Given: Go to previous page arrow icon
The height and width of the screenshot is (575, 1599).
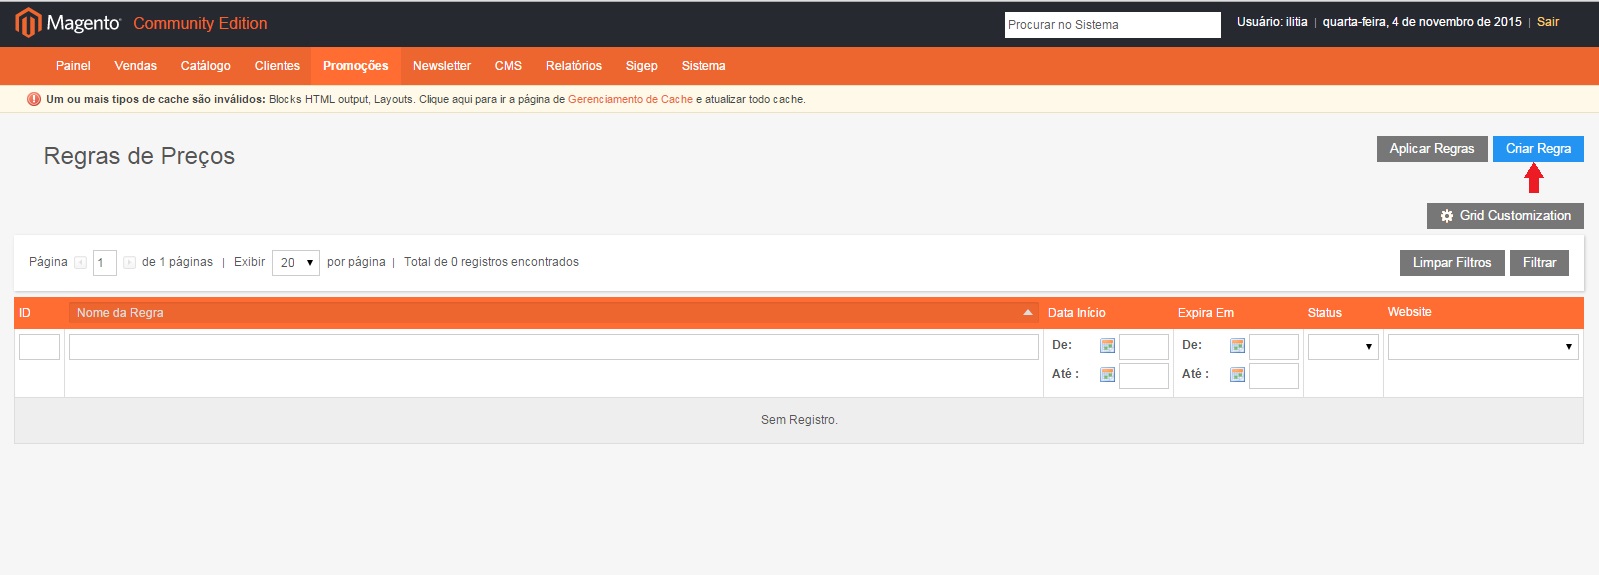Looking at the screenshot, I should 80,263.
